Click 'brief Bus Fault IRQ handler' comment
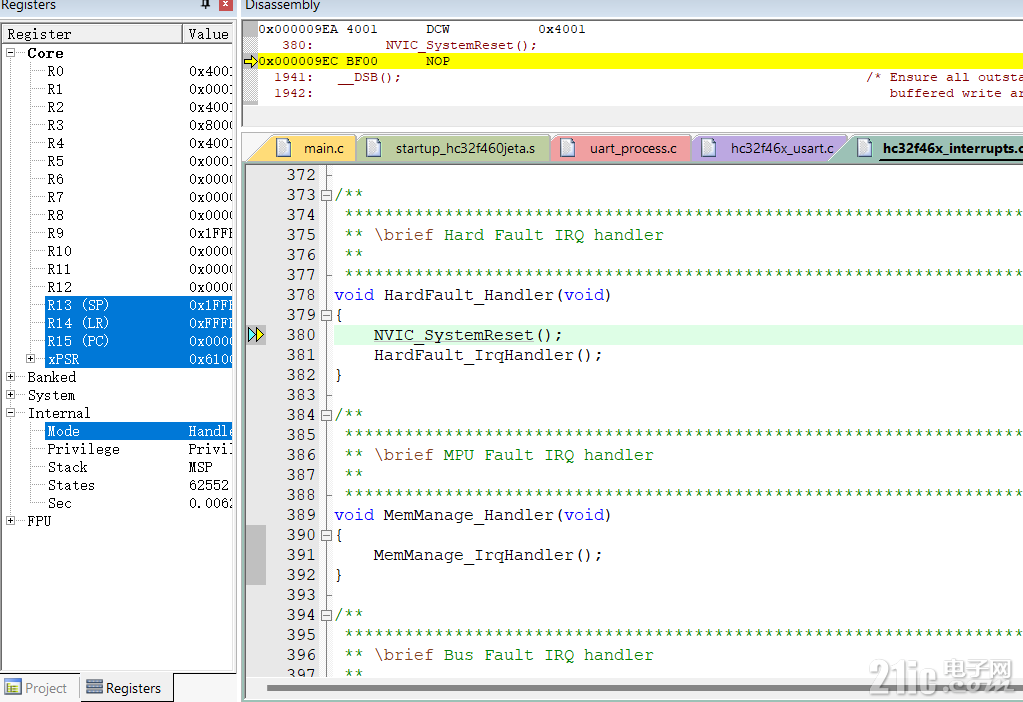Screen dimensions: 1023x702 tap(513, 655)
